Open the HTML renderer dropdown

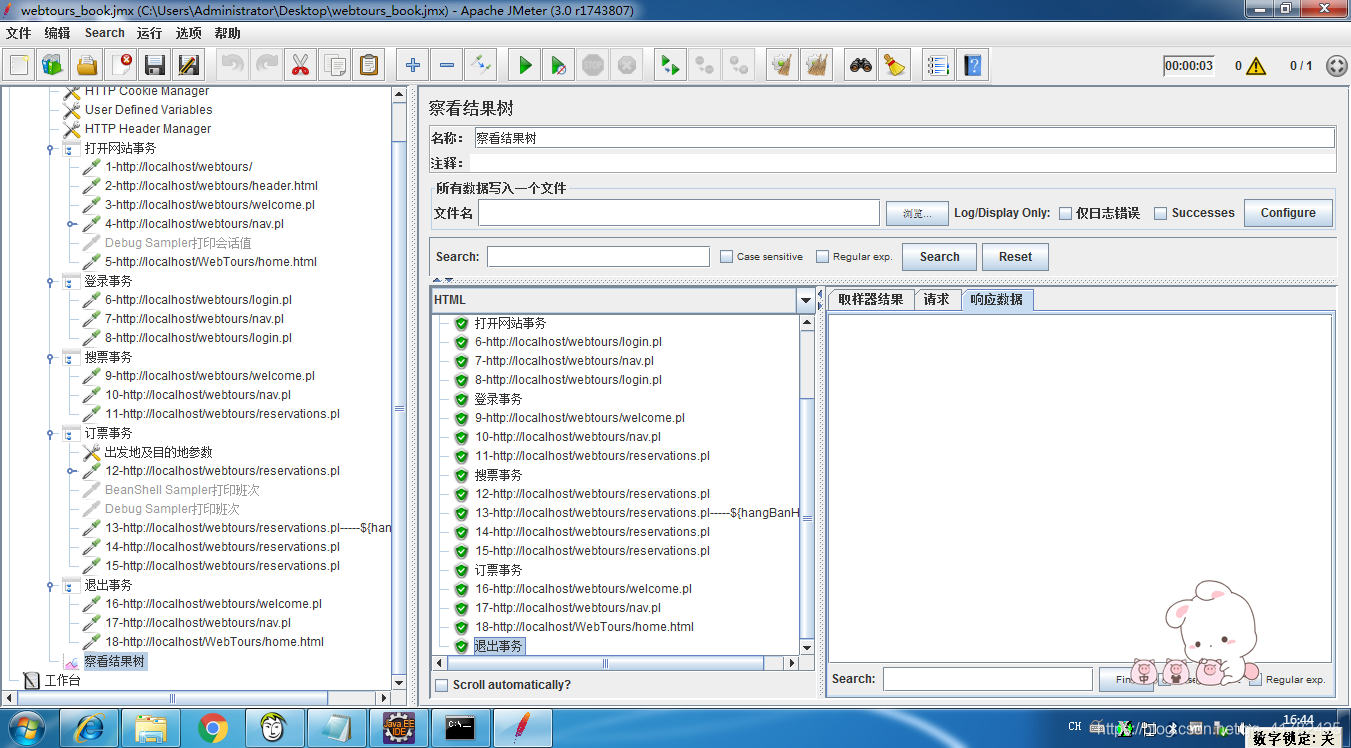coord(805,300)
